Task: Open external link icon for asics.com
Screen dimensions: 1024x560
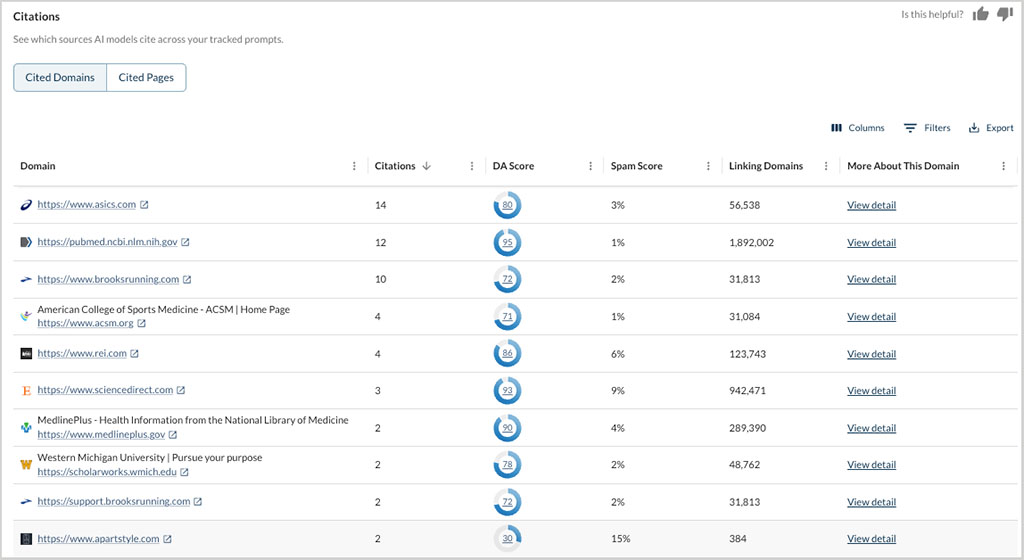Action: pos(144,204)
